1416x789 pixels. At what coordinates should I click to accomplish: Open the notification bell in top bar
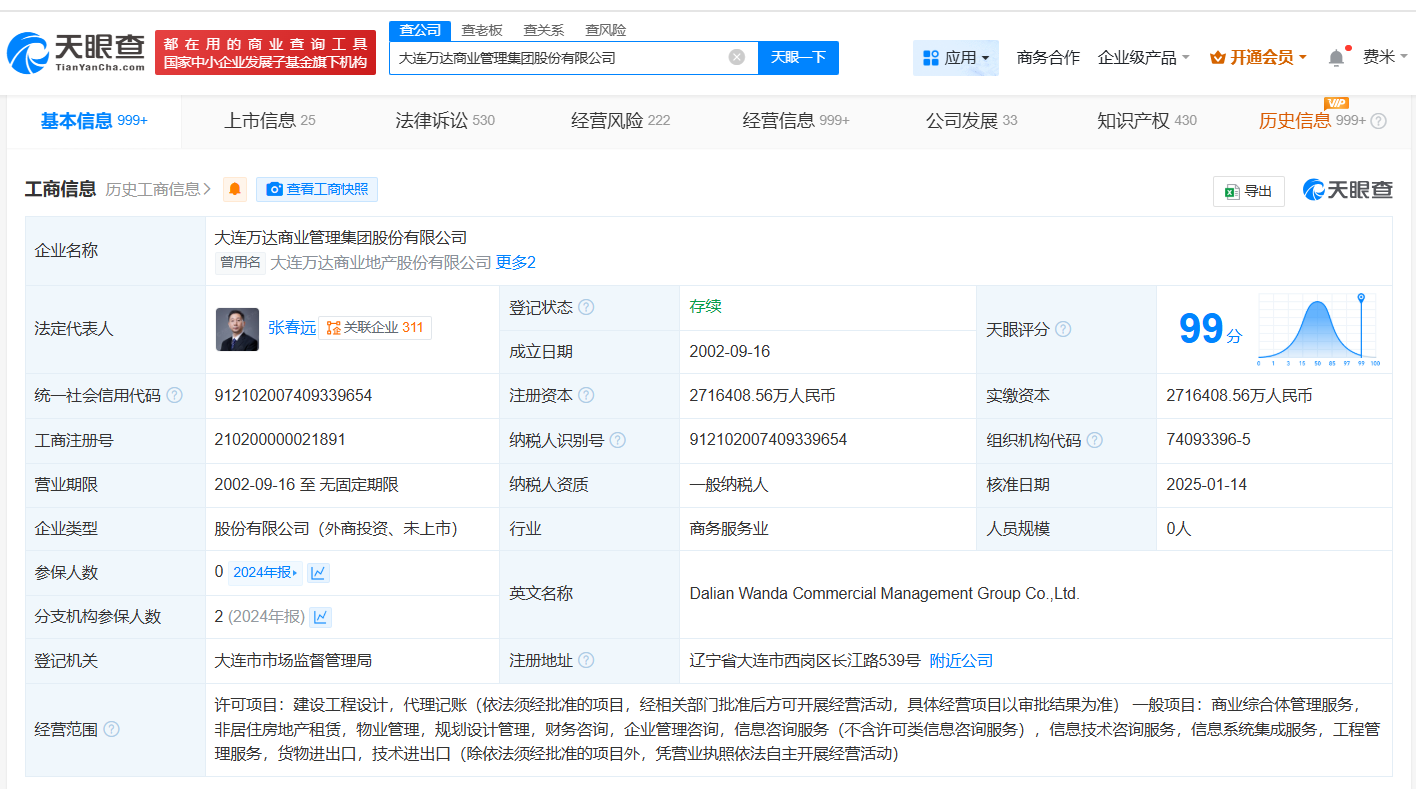tap(1336, 57)
